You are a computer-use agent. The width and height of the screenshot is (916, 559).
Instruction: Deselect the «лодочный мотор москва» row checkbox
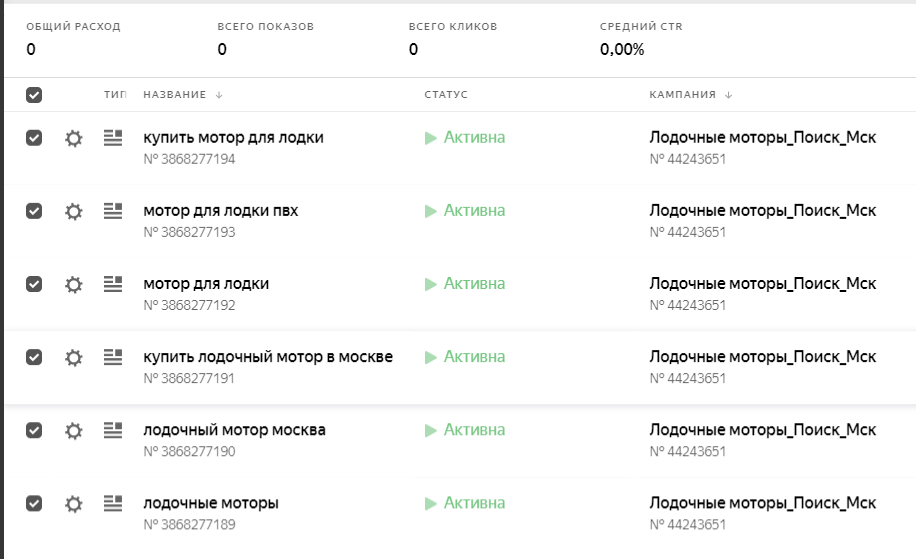34,430
